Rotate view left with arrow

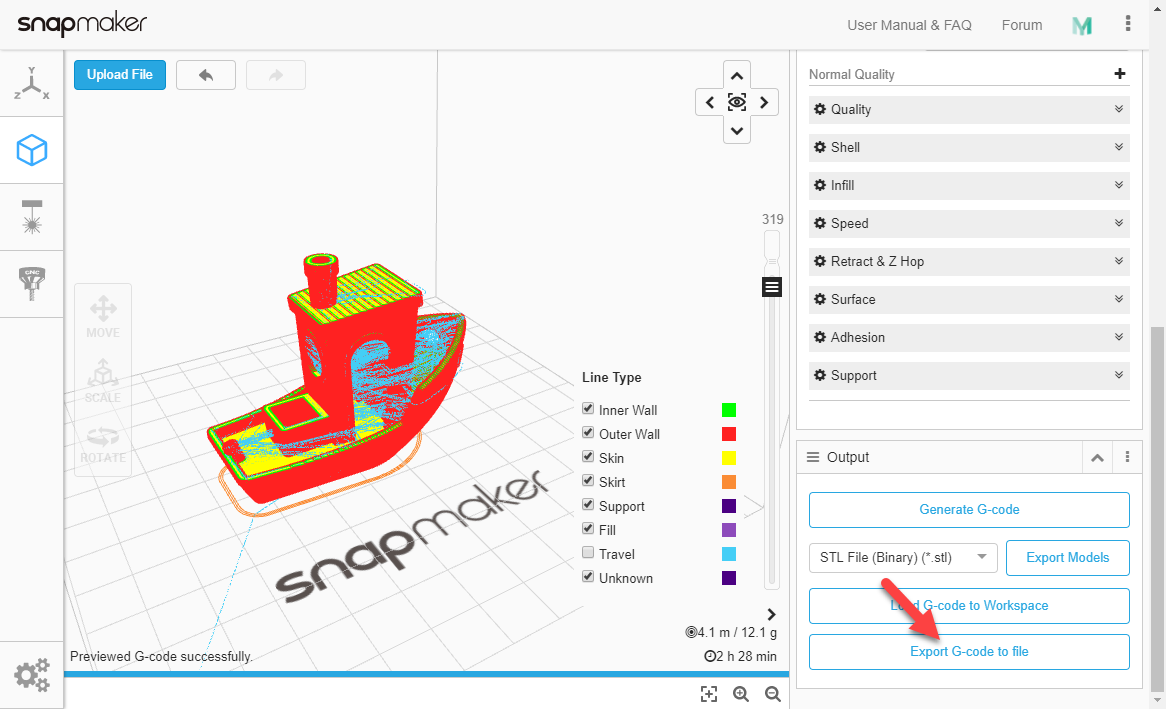[709, 103]
